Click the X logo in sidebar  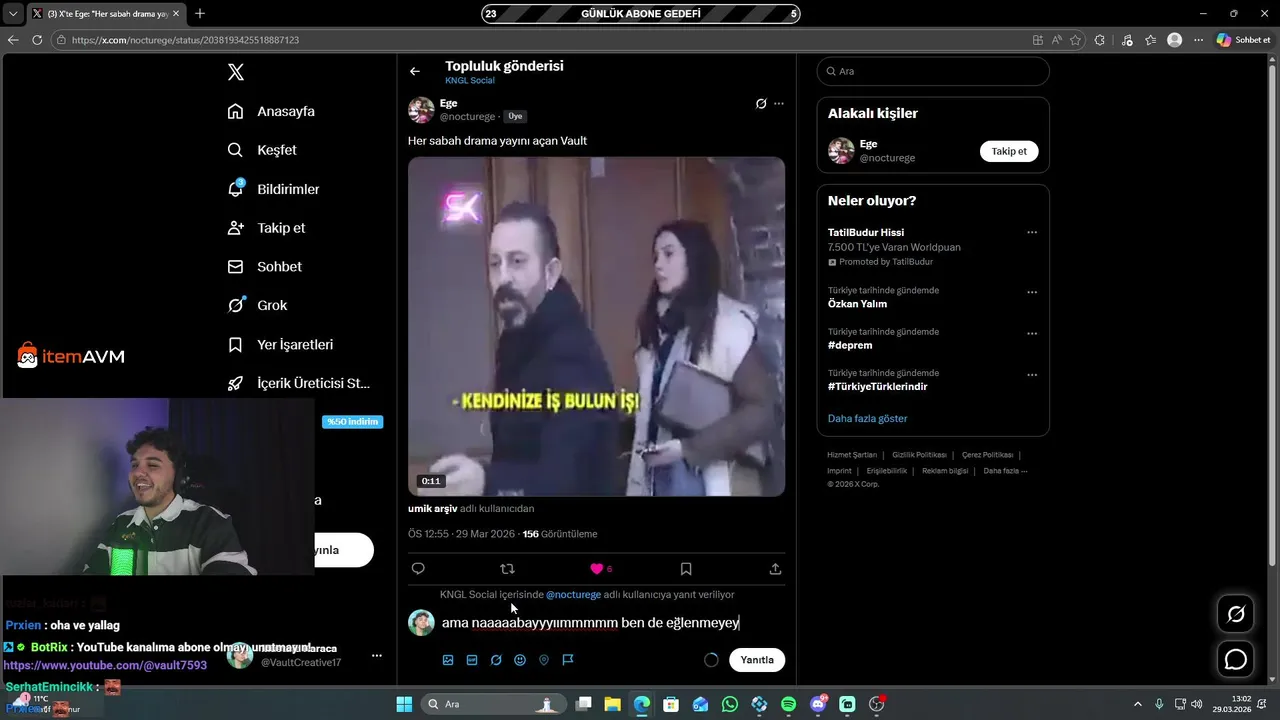click(235, 72)
